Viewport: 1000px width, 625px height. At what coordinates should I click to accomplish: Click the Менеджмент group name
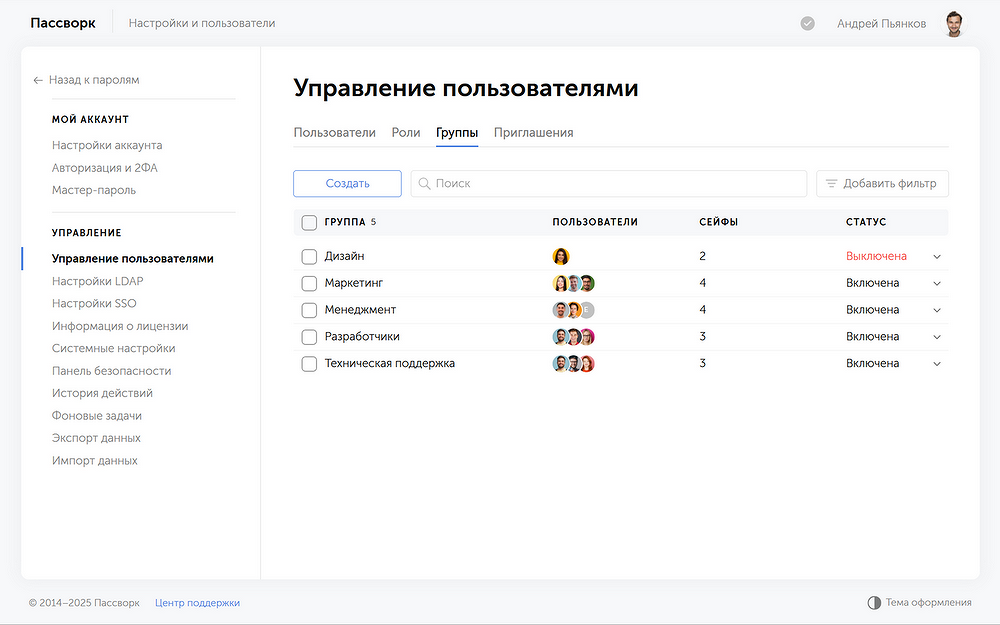(x=360, y=310)
